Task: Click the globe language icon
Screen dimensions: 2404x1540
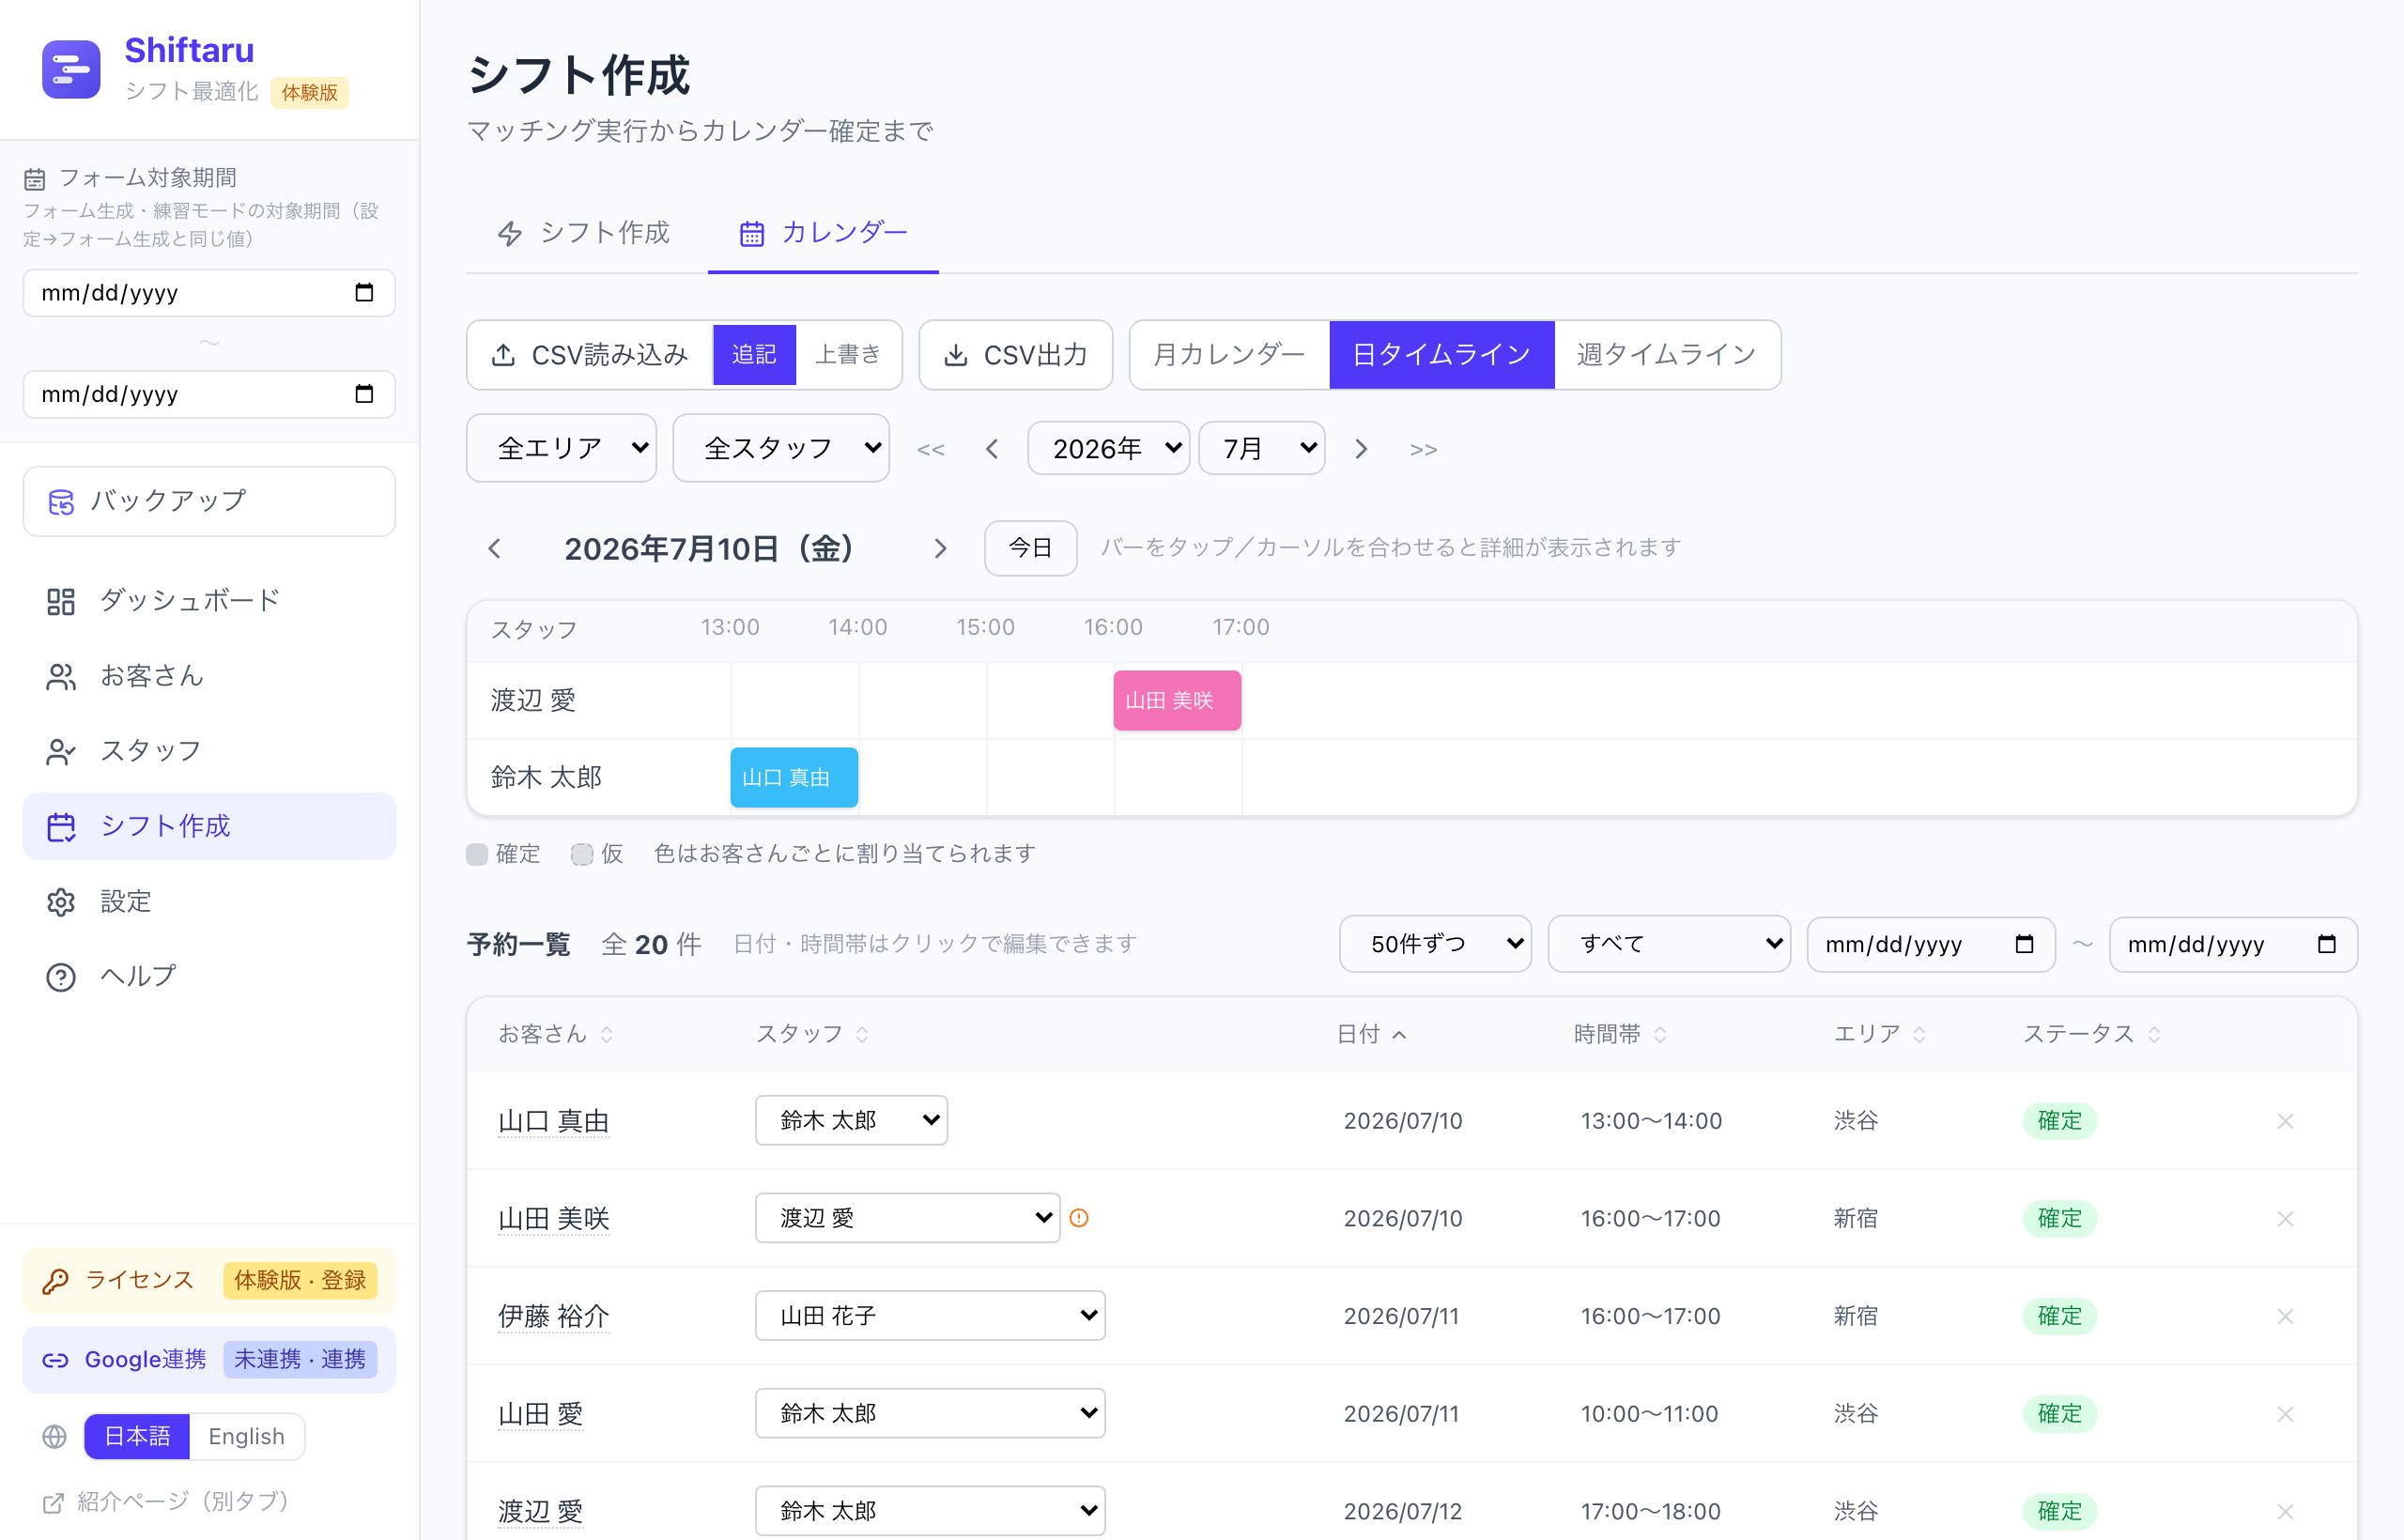Action: [54, 1436]
